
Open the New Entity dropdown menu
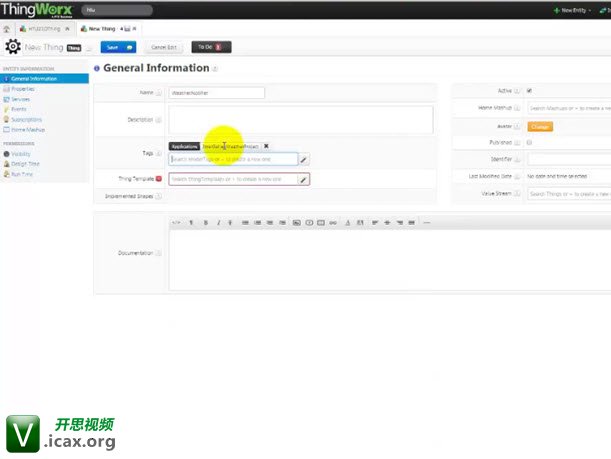pos(572,11)
